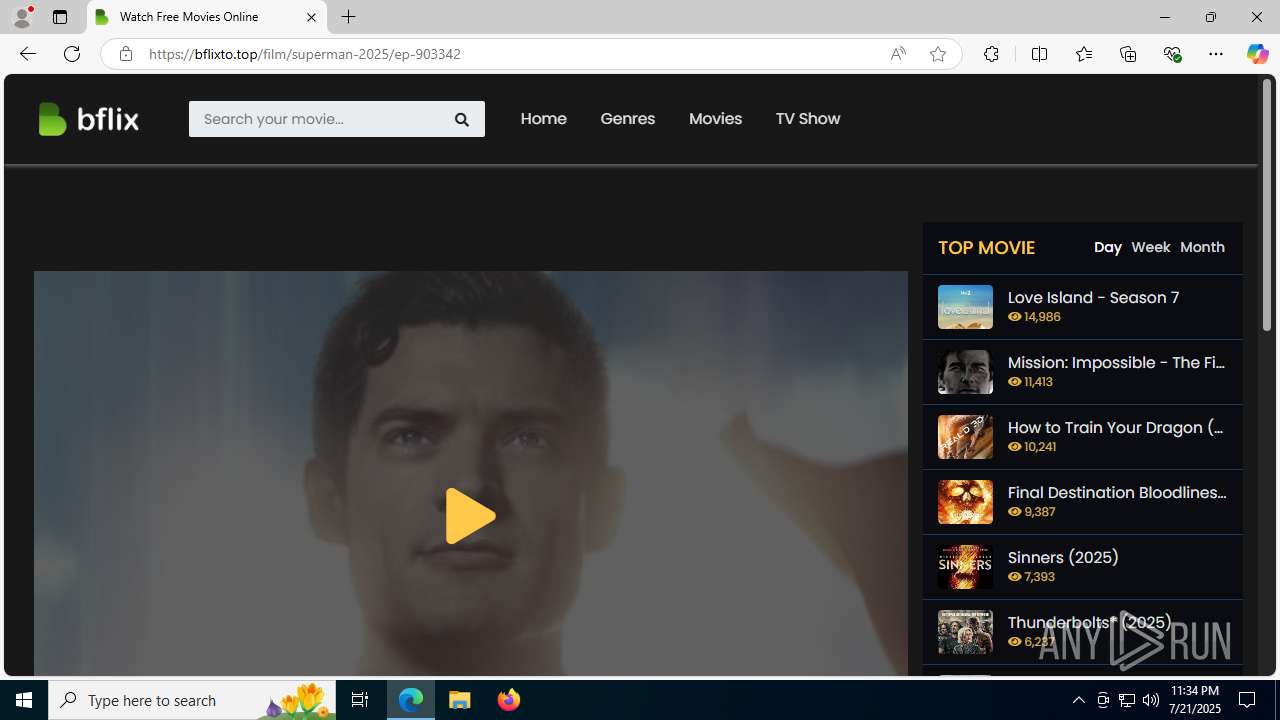This screenshot has width=1280, height=720.
Task: Open Browser essentials icon
Action: click(1172, 54)
